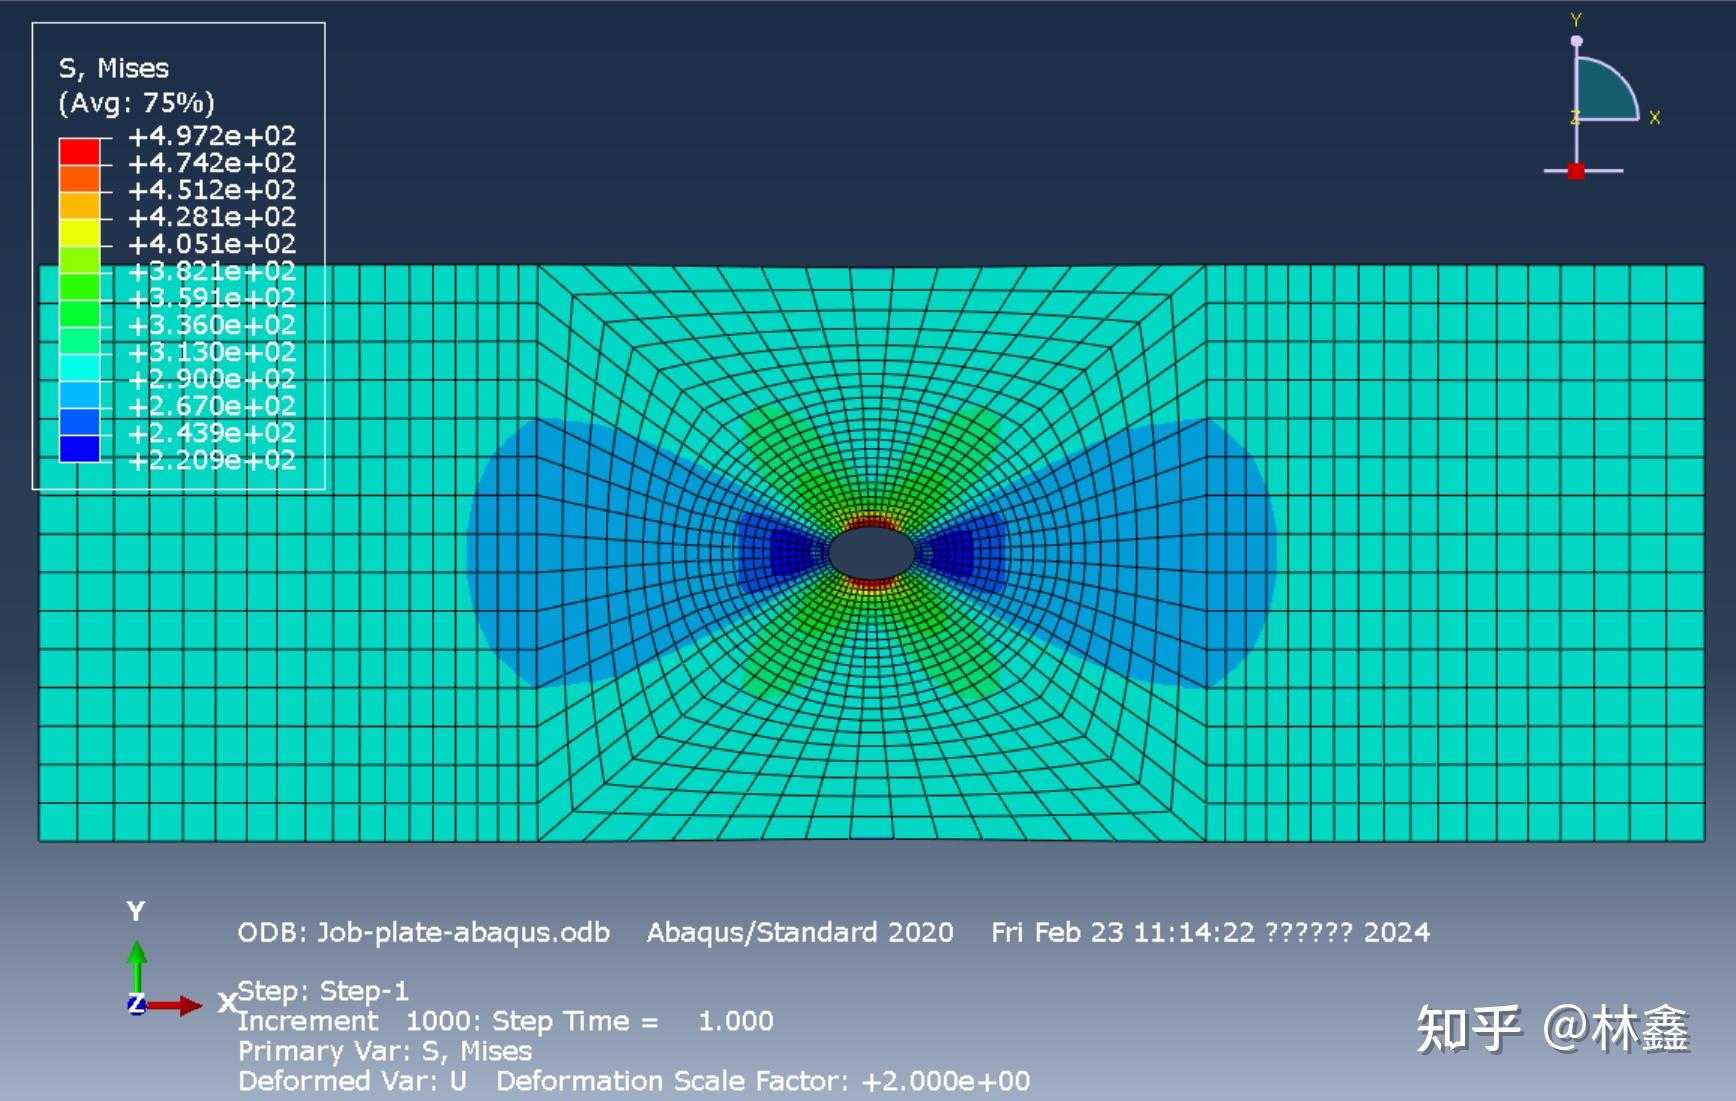
Task: Click the 'Increment 1000: Step Time' line
Action: tap(505, 1021)
